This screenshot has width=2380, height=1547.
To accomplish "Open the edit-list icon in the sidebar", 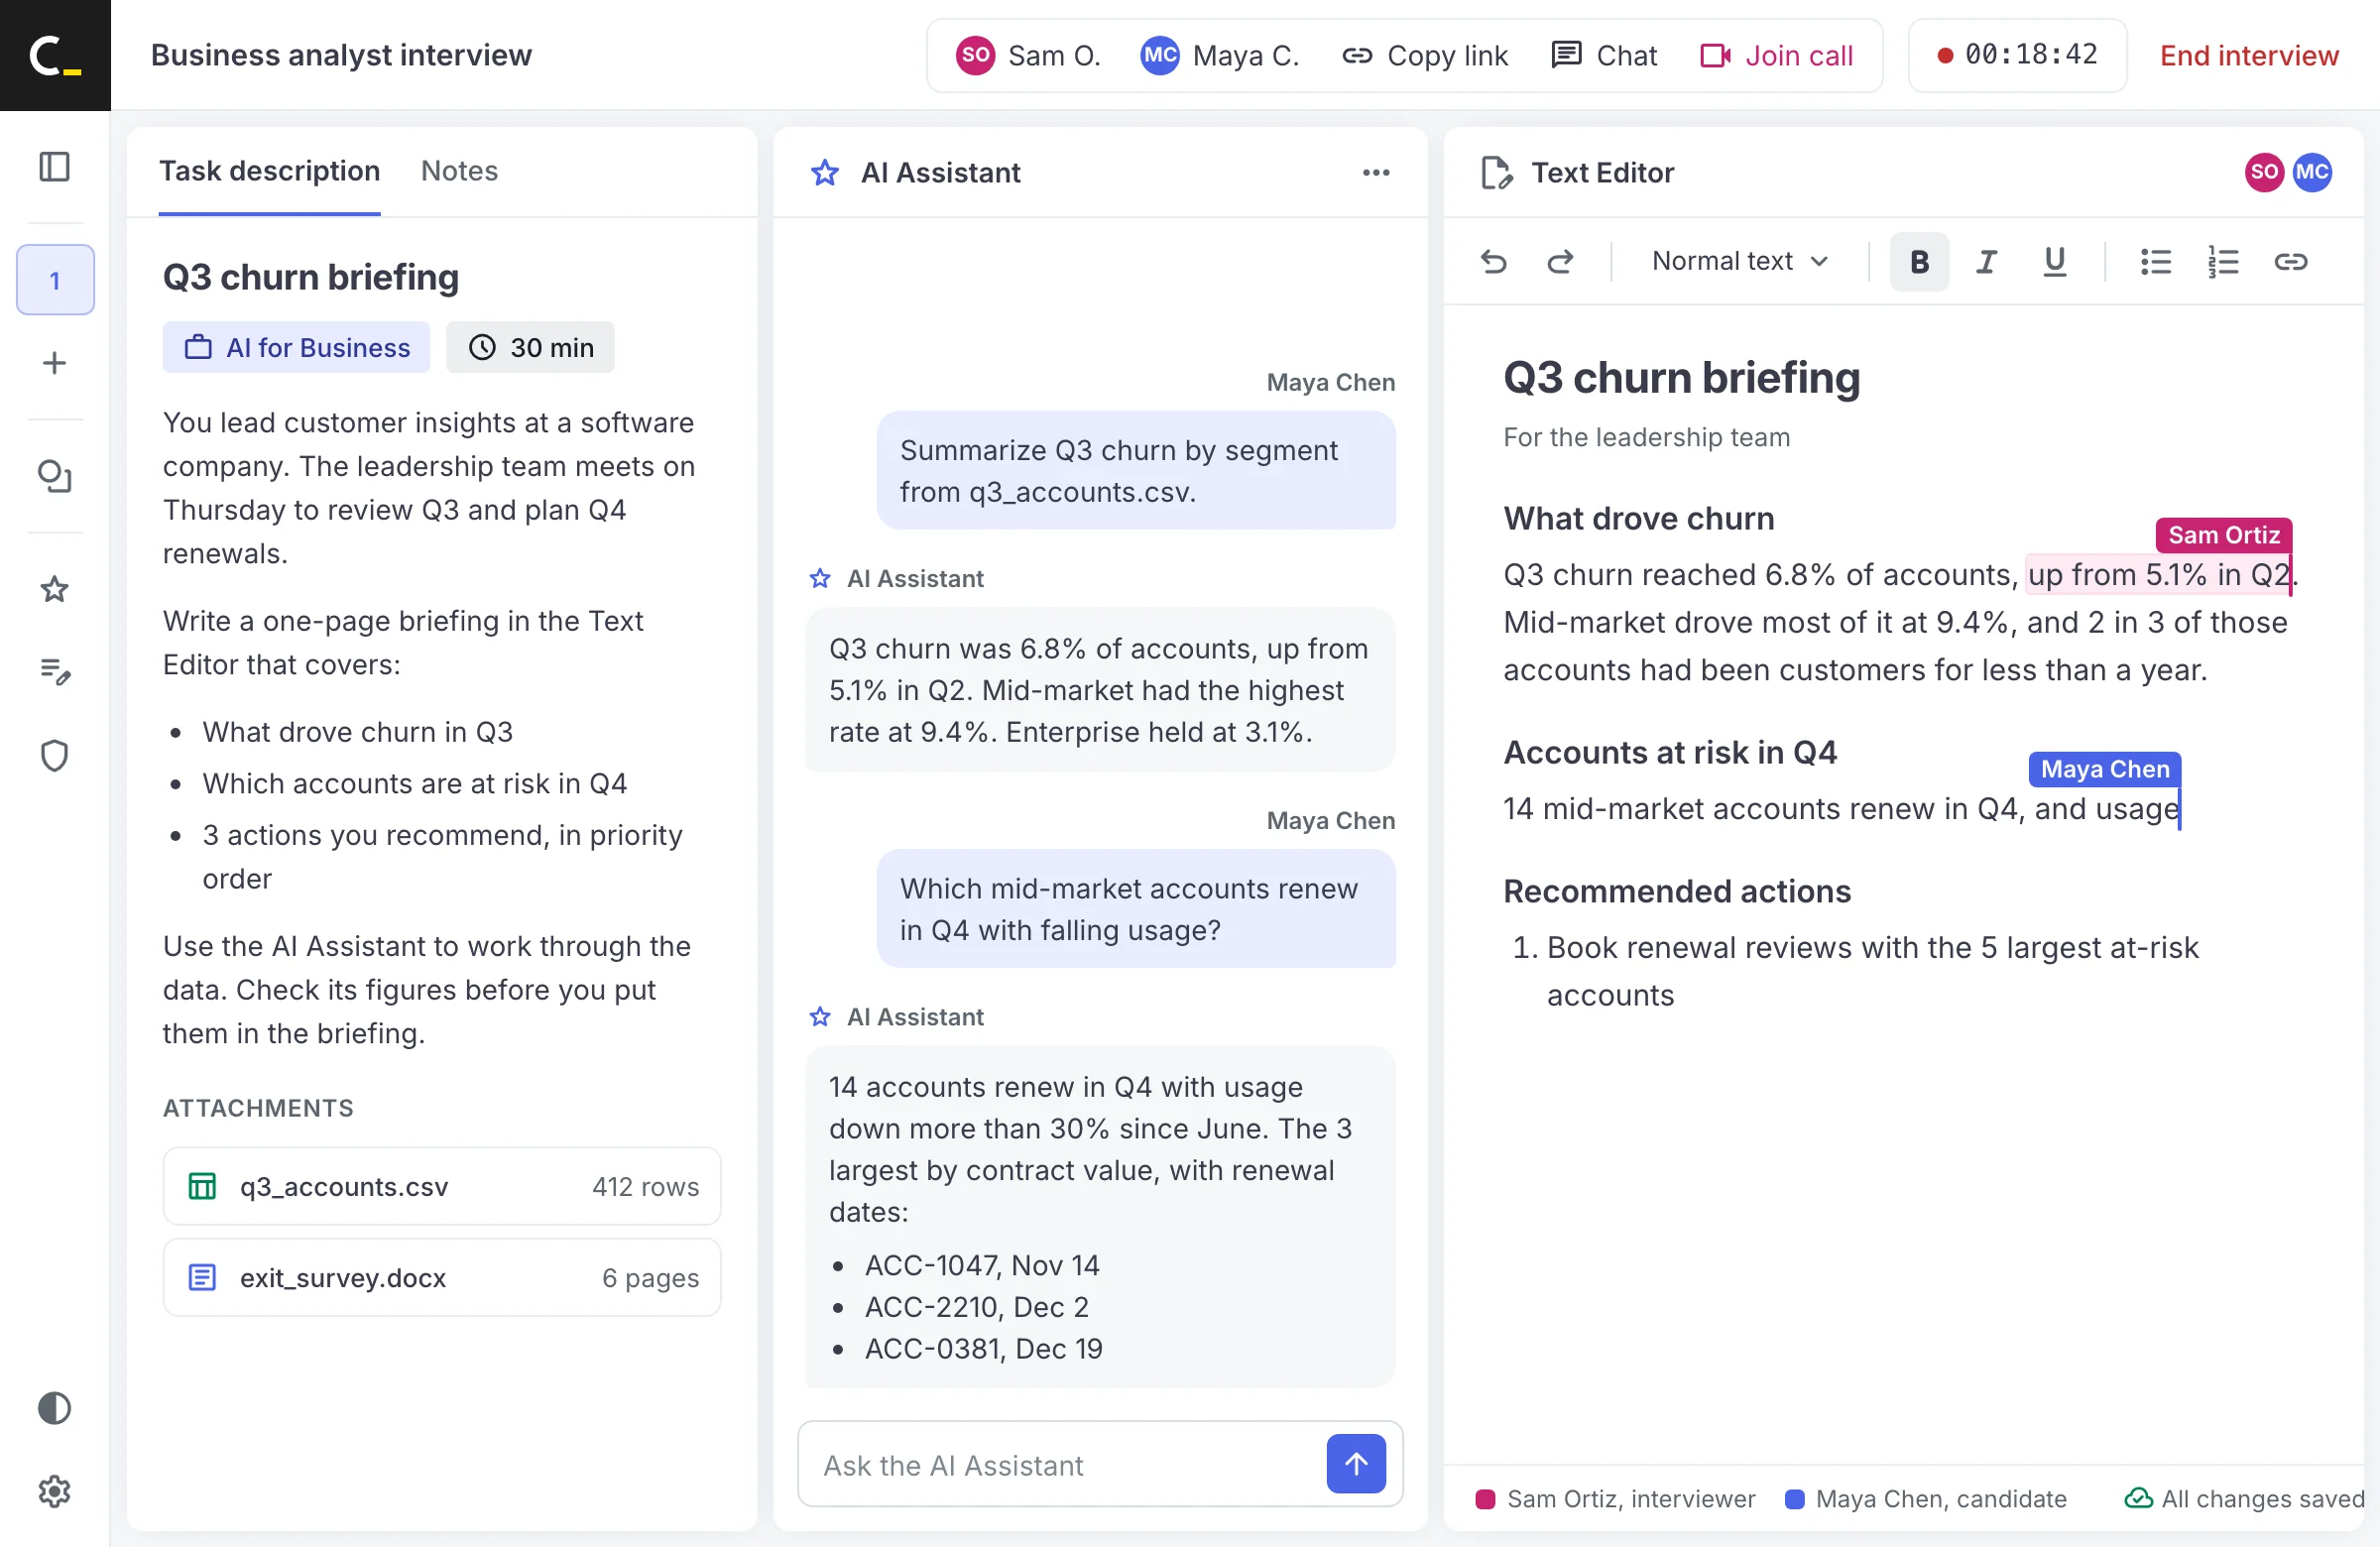I will click(54, 671).
